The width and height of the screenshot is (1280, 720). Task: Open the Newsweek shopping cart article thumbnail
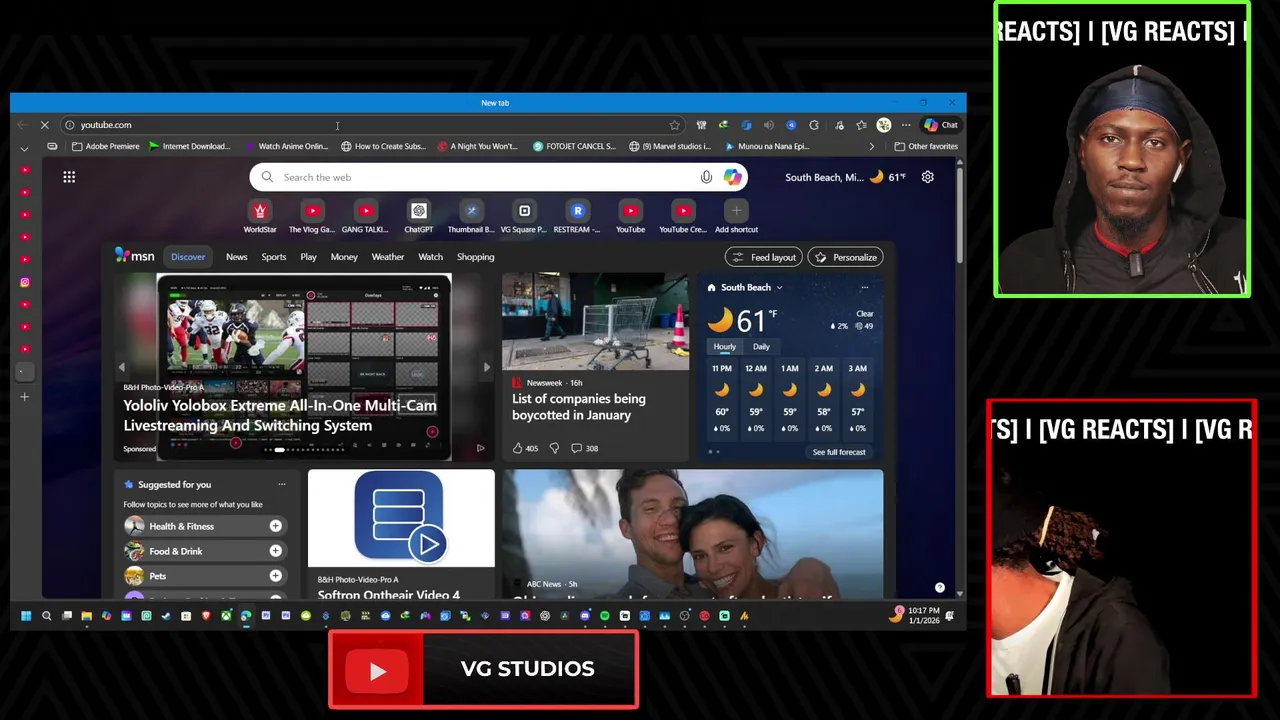click(595, 321)
